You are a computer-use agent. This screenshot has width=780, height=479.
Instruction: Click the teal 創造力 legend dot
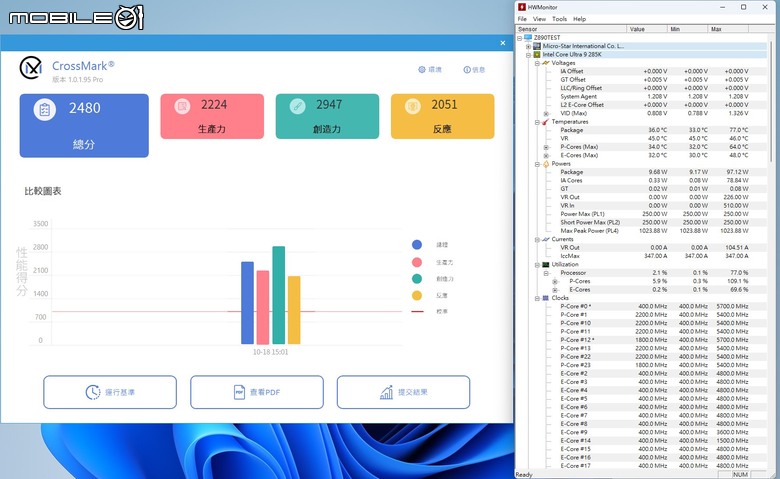click(417, 279)
